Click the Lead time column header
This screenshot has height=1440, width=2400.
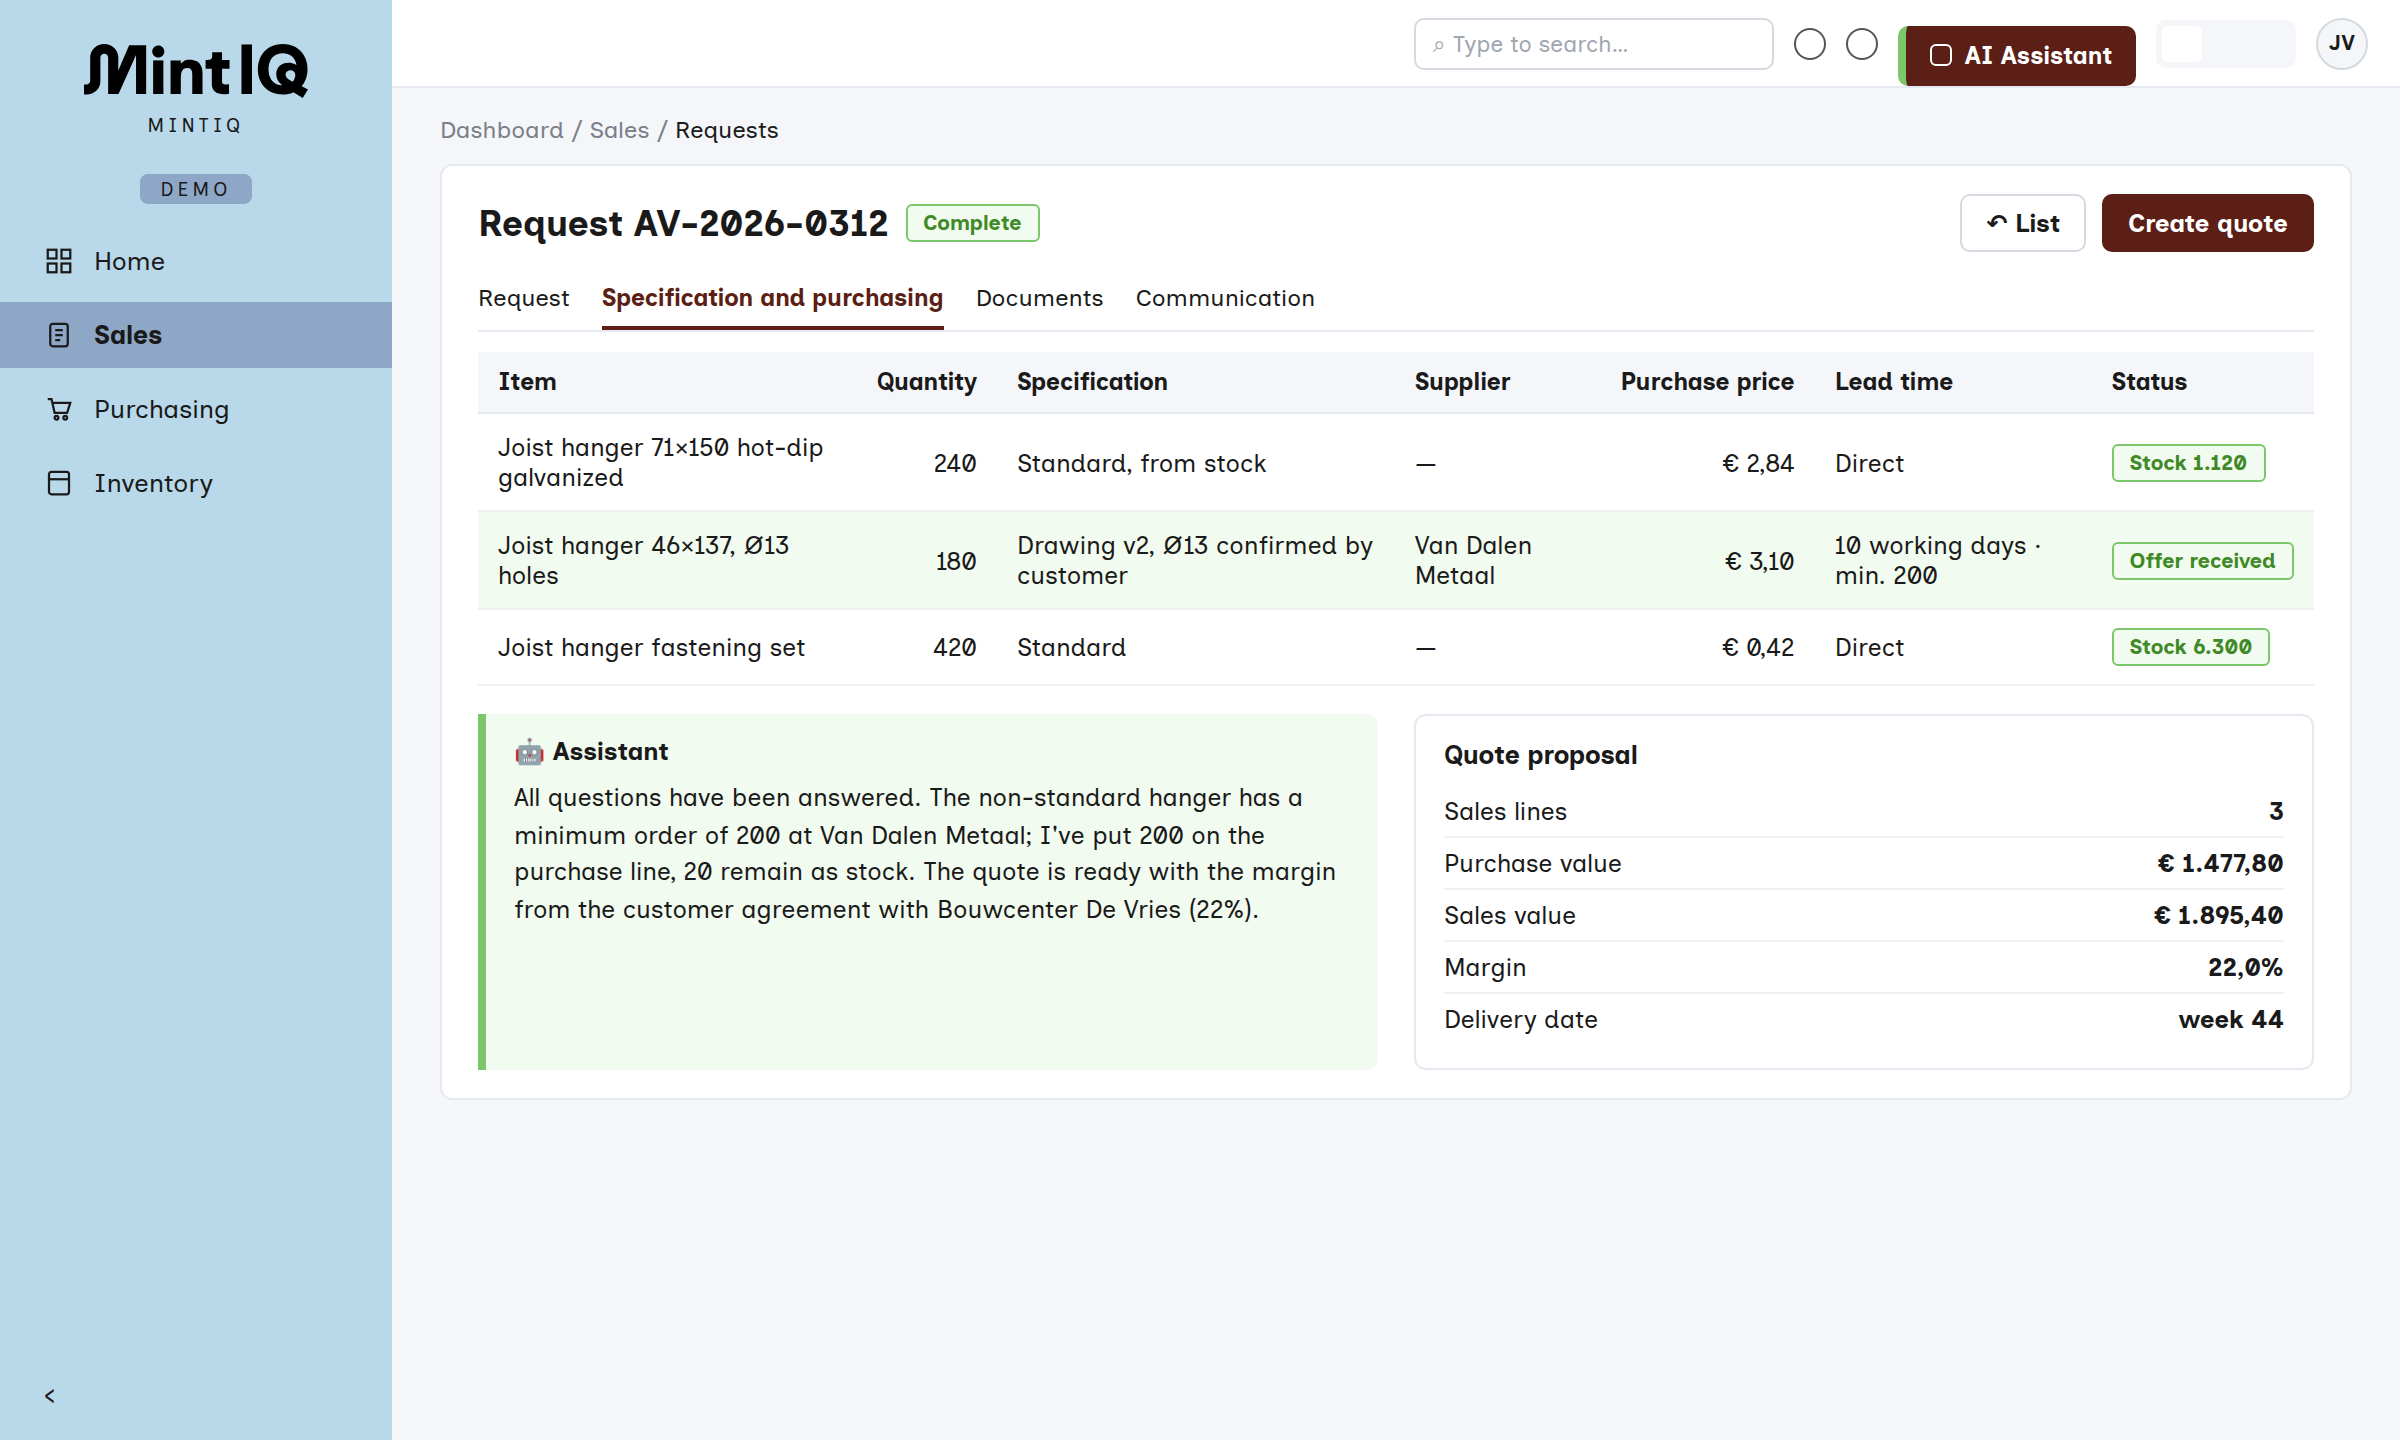pos(1893,382)
